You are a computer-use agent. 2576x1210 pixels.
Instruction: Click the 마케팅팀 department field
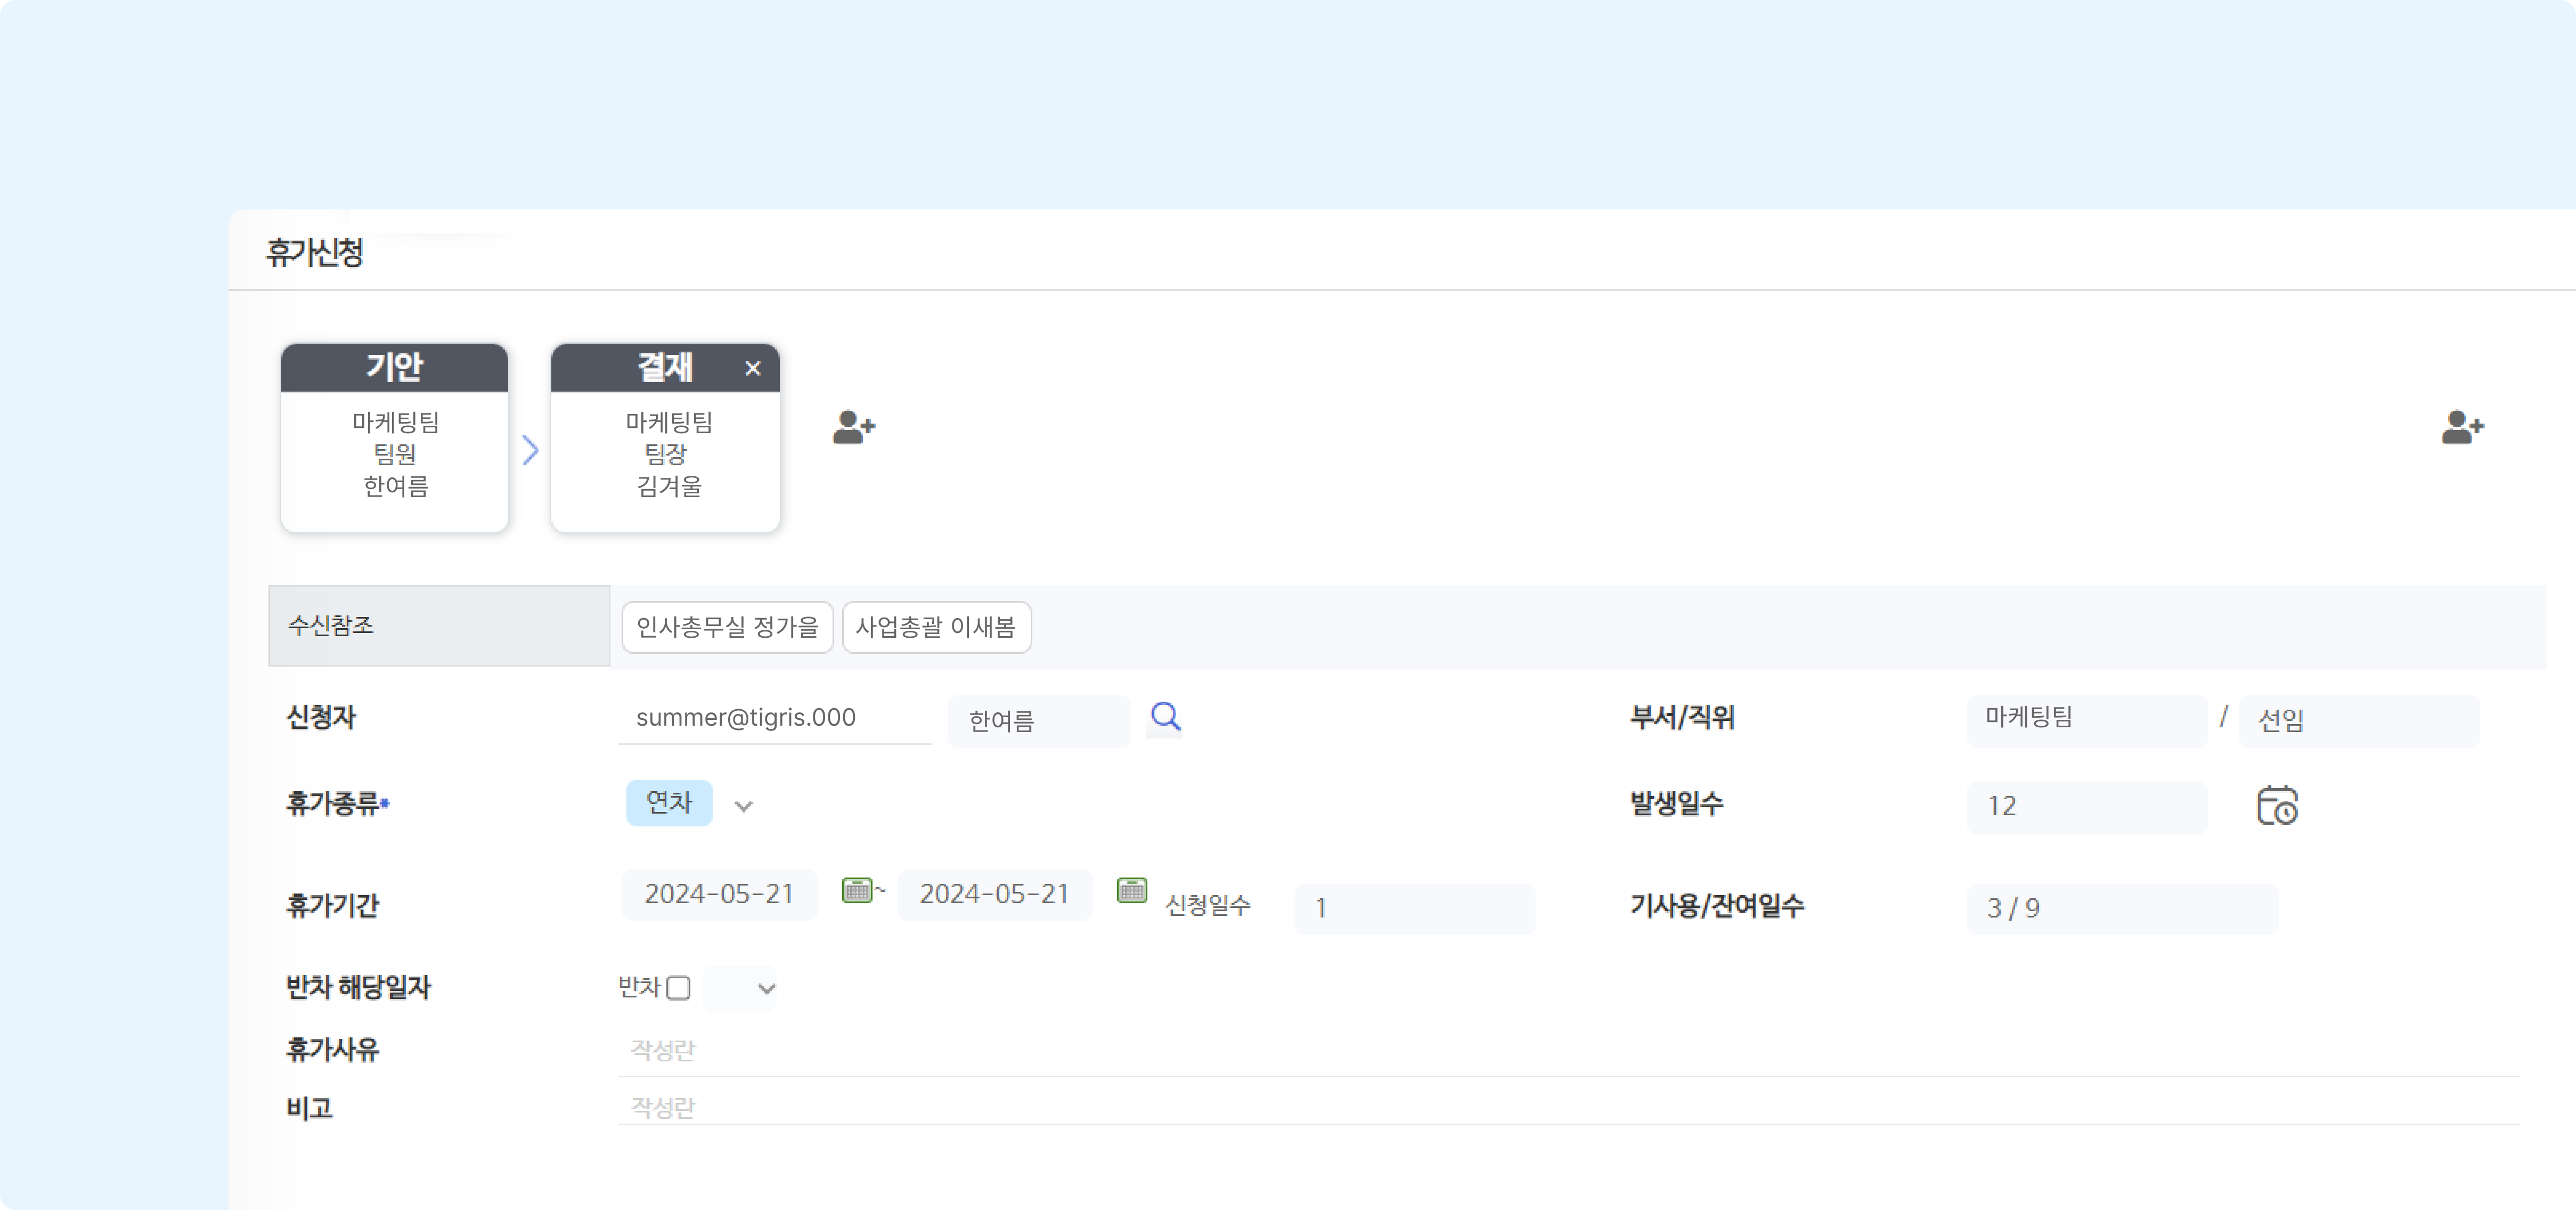click(x=2087, y=719)
